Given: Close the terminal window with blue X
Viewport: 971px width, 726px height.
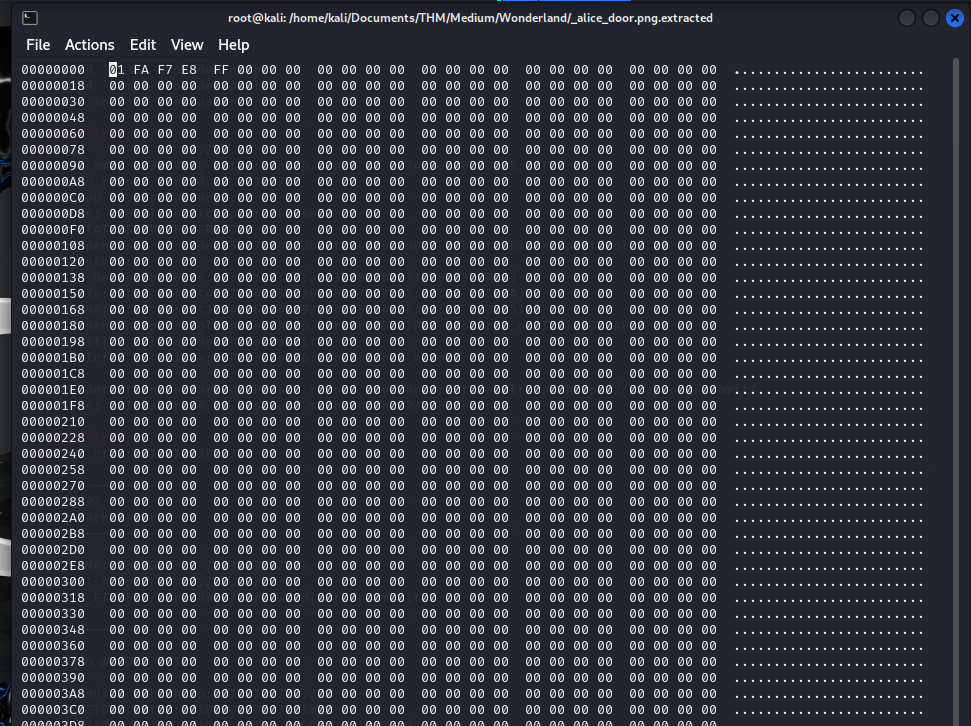Looking at the screenshot, I should [955, 18].
